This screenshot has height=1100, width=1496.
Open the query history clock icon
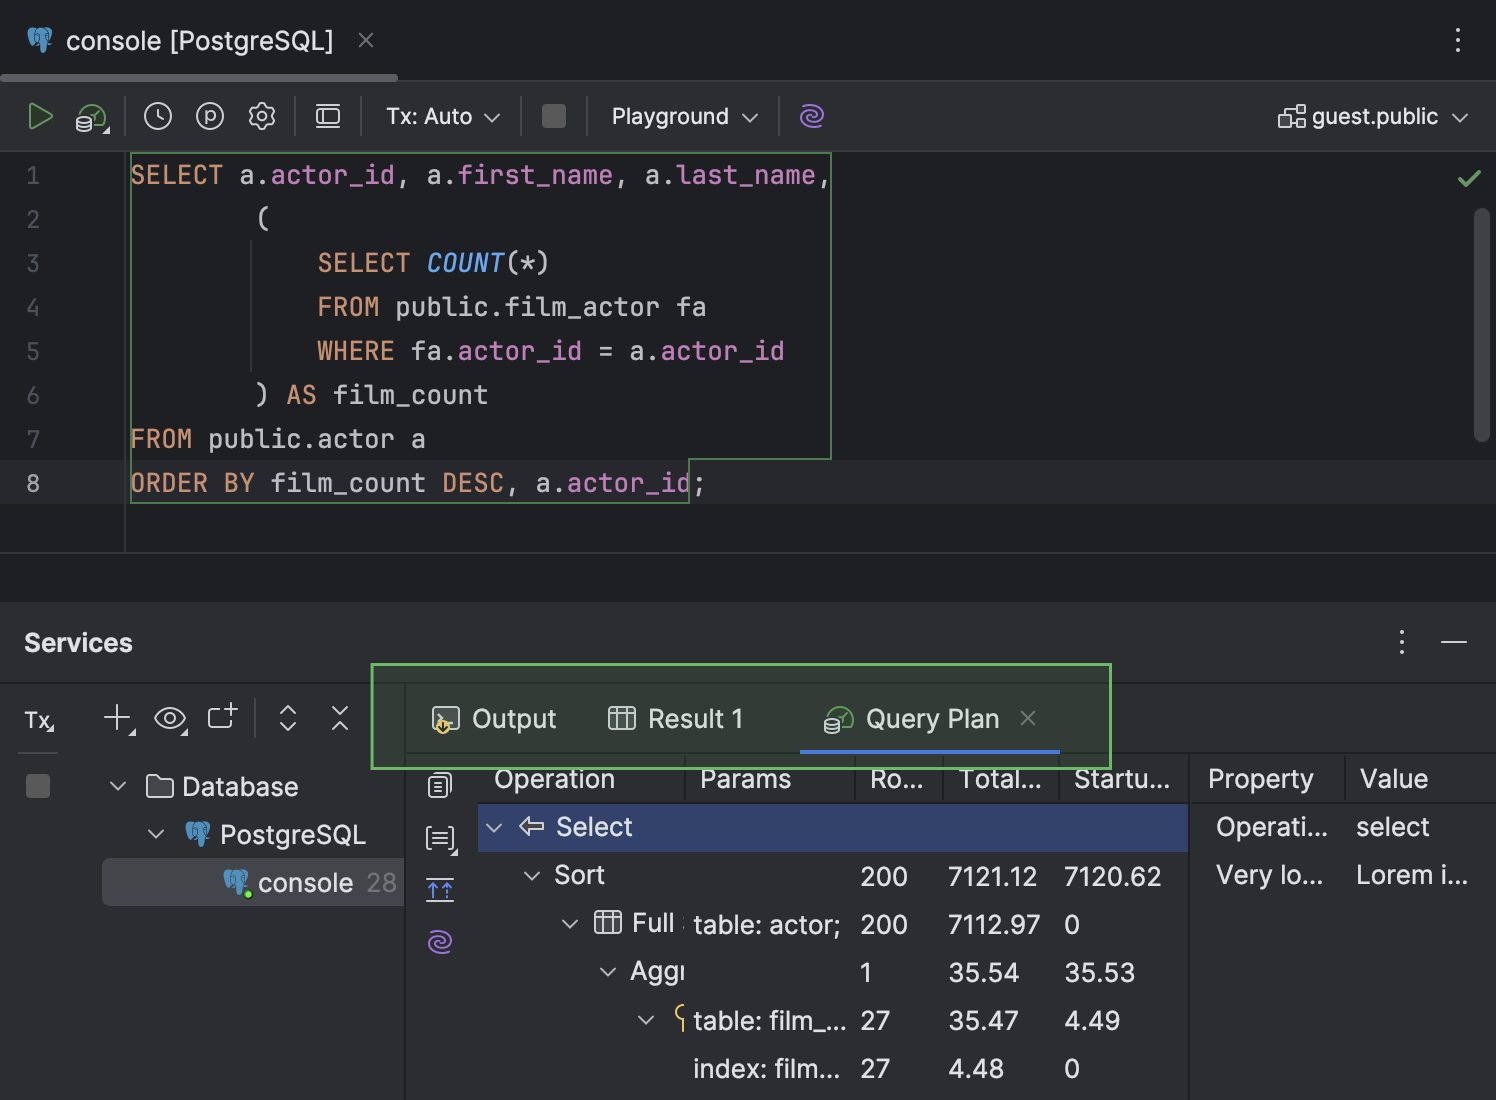coord(158,117)
